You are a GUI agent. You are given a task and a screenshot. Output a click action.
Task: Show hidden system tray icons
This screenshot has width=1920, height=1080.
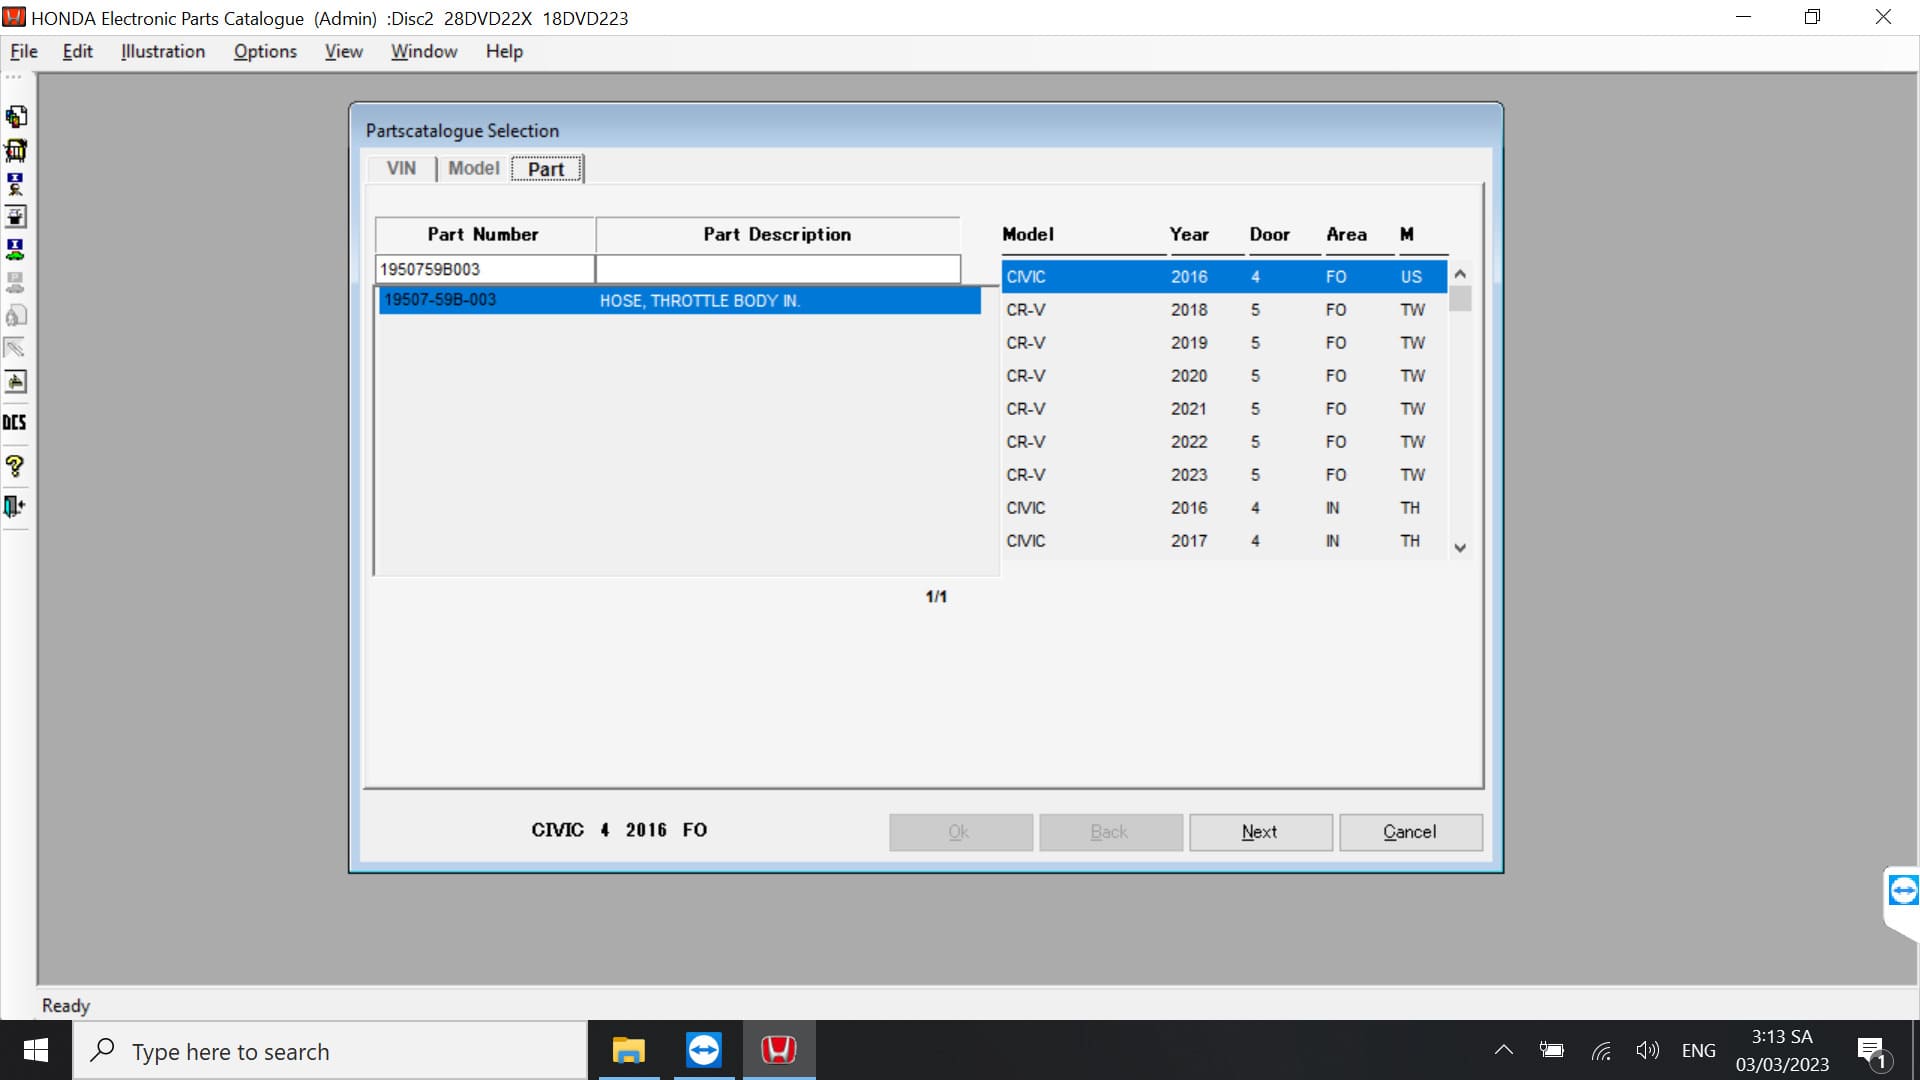(x=1503, y=1050)
